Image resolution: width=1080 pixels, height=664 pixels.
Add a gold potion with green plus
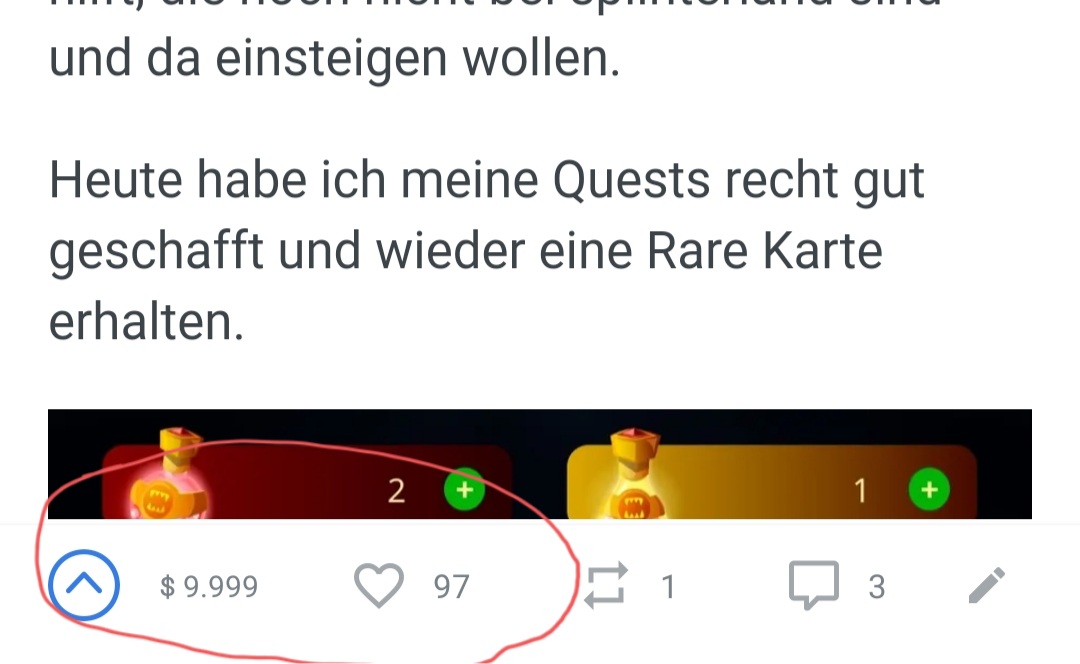pyautogui.click(x=929, y=490)
